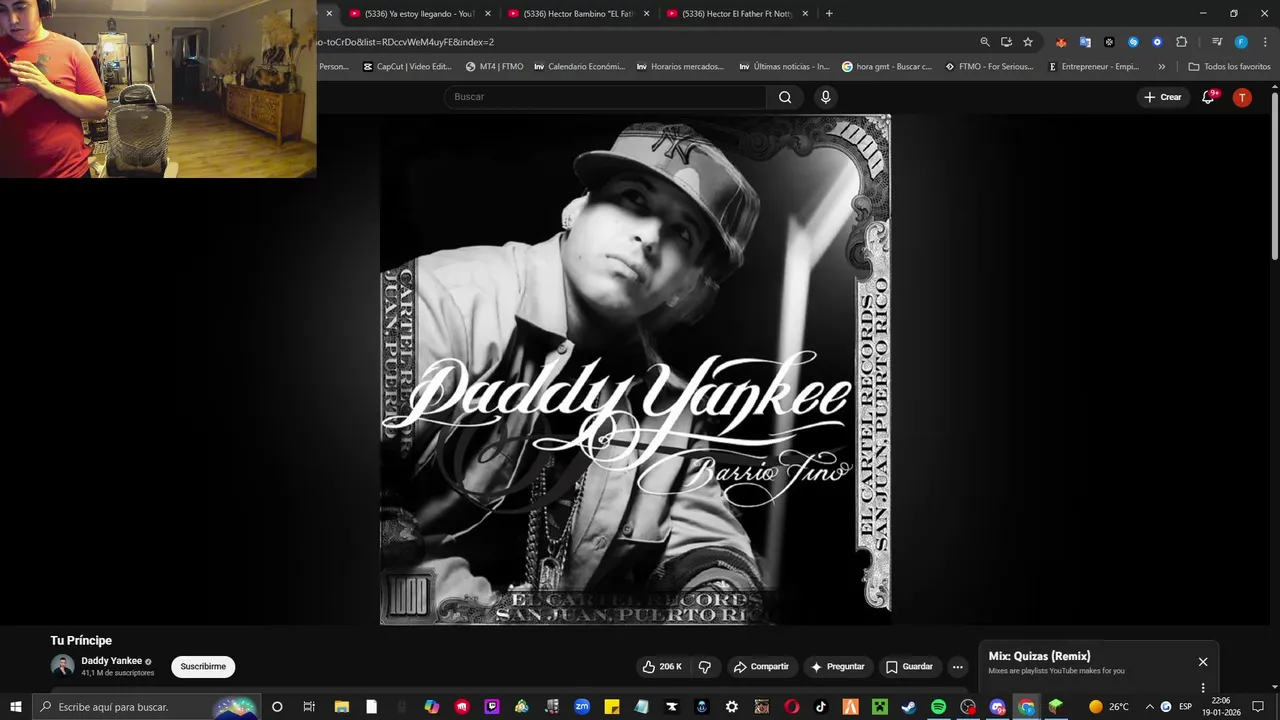Open Steam from the taskbar
Image resolution: width=1280 pixels, height=720 pixels.
pyautogui.click(x=909, y=707)
